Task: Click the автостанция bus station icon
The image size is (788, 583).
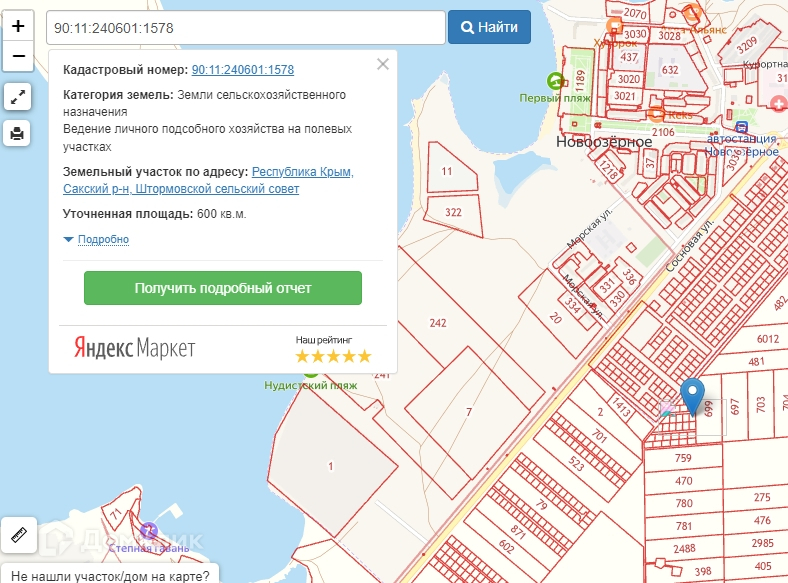Action: click(x=742, y=127)
